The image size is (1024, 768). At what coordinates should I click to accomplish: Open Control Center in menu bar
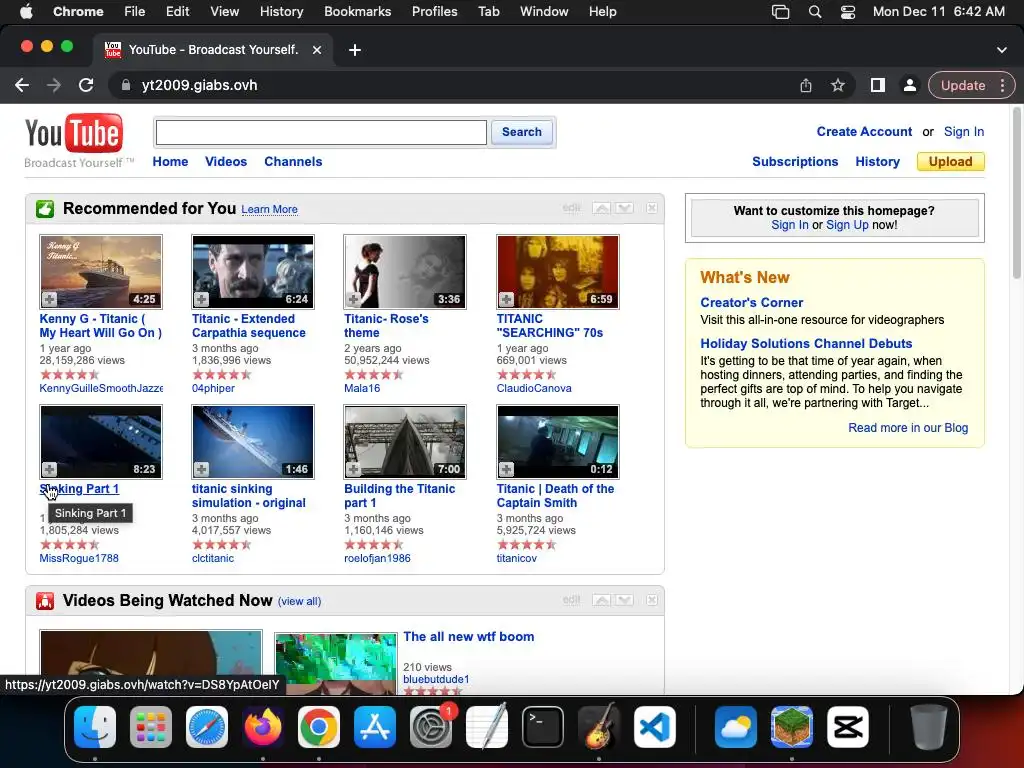848,12
